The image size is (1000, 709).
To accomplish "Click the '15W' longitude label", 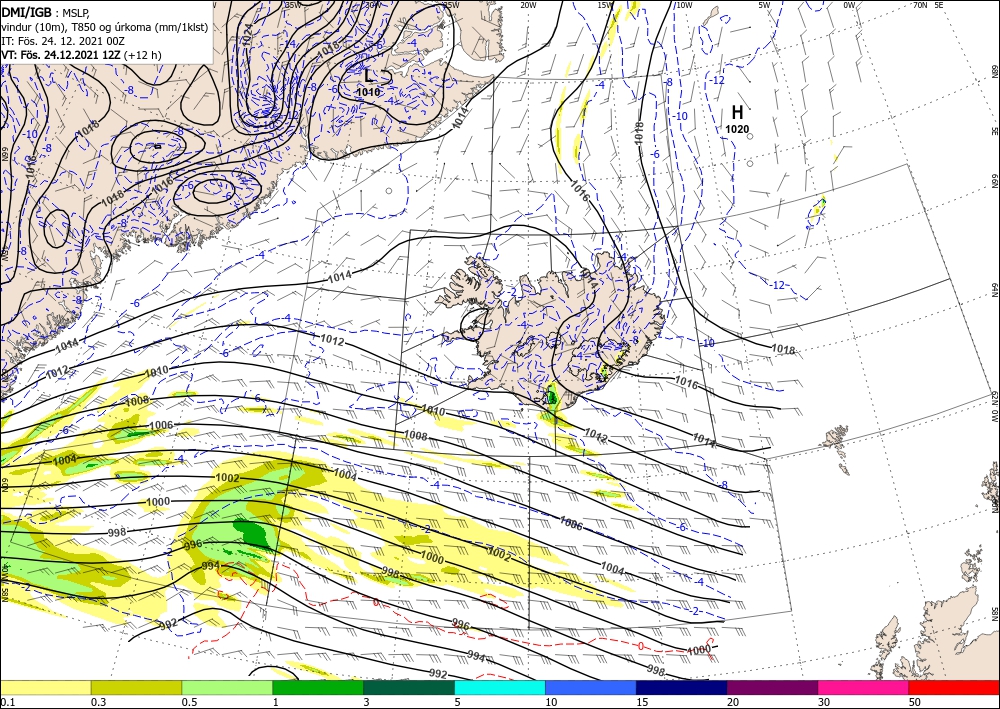I will coord(605,5).
